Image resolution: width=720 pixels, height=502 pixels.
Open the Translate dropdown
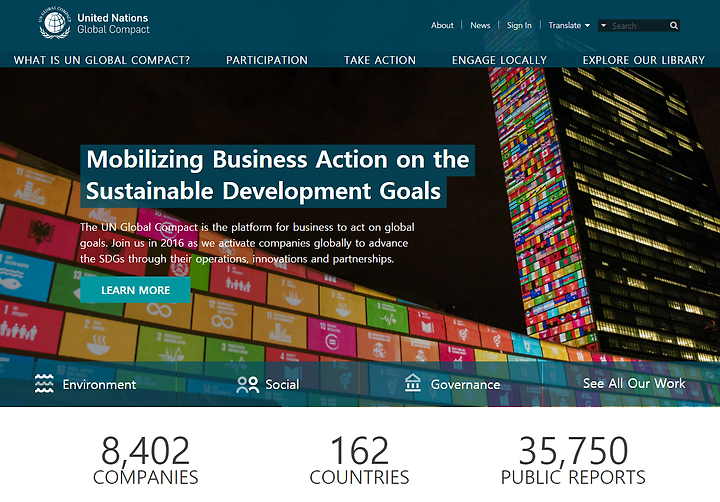coord(569,25)
